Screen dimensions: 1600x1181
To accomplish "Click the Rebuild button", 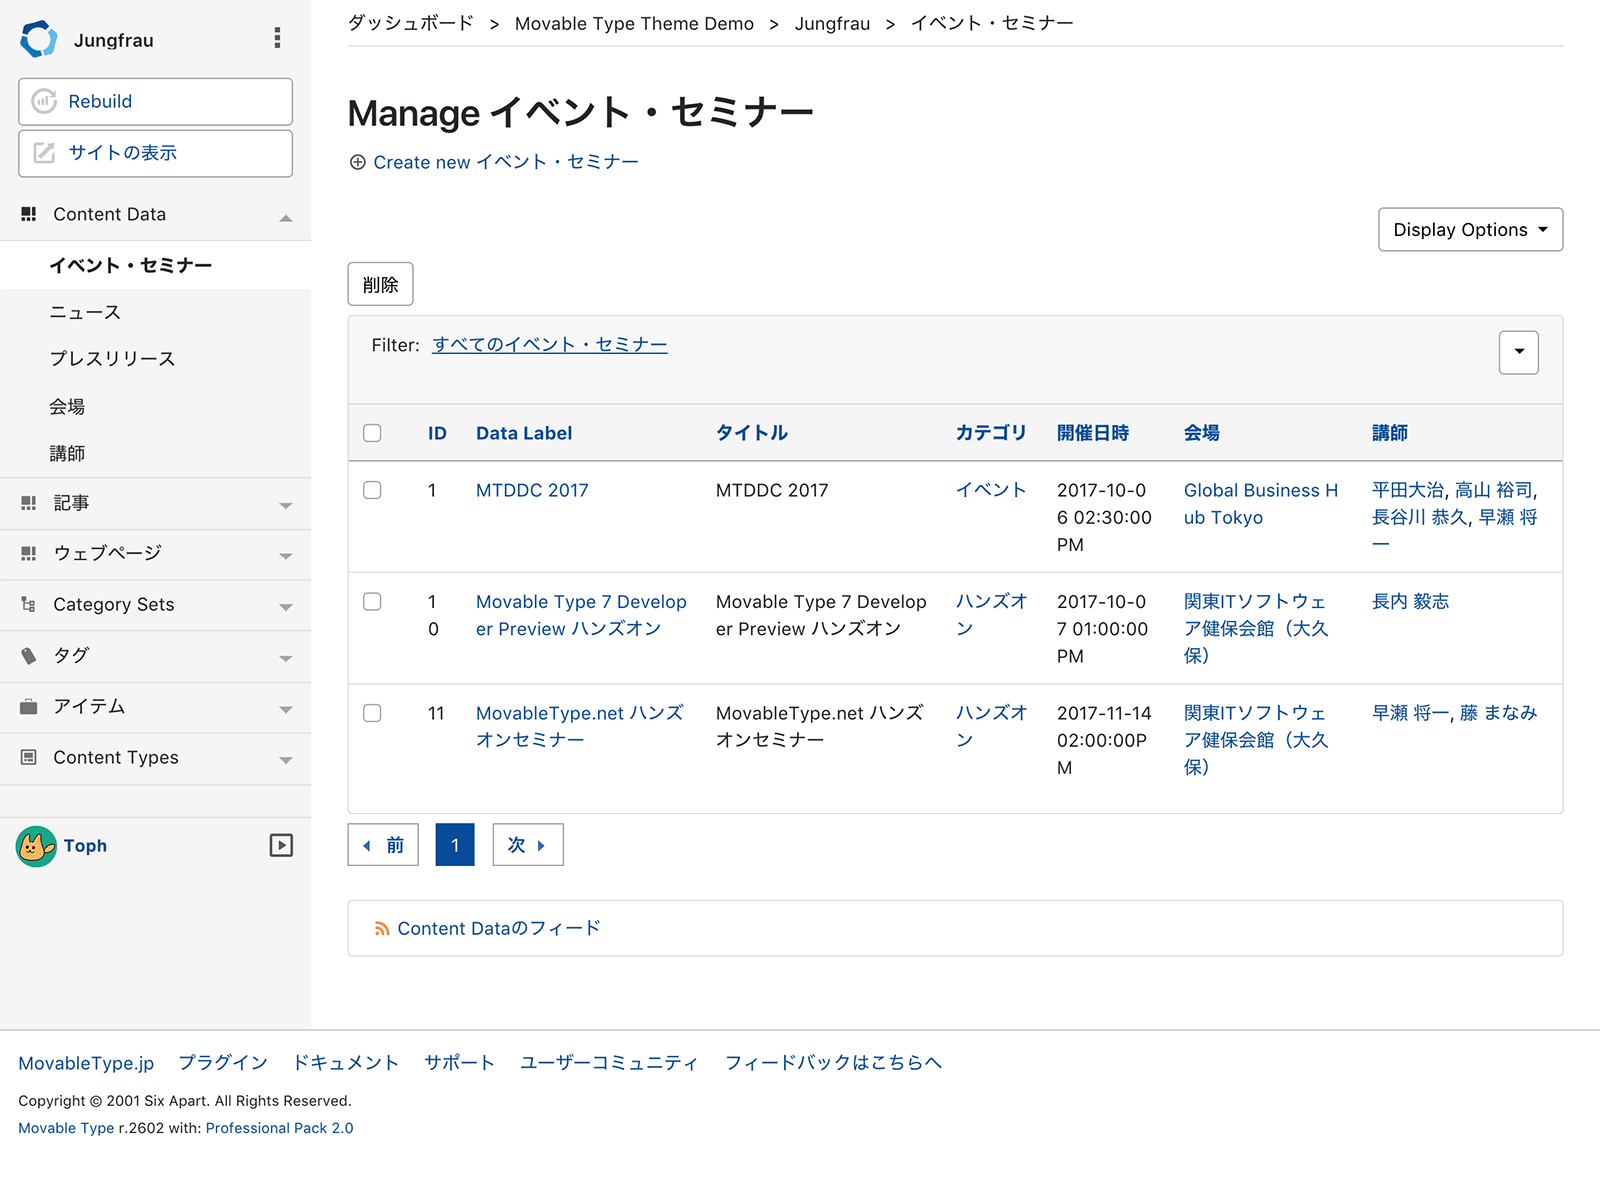I will coord(155,101).
